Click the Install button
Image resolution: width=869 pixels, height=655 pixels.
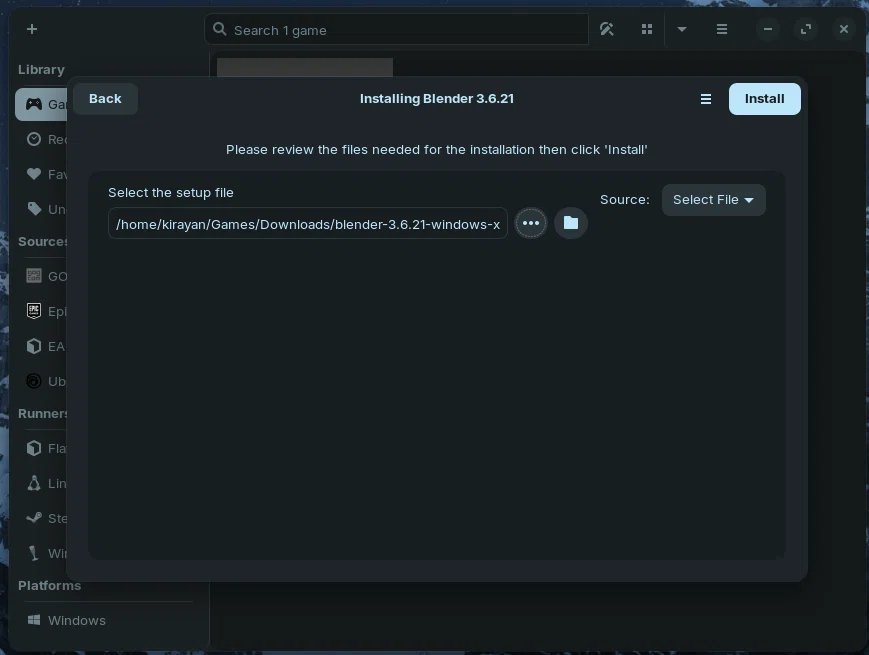pos(764,99)
